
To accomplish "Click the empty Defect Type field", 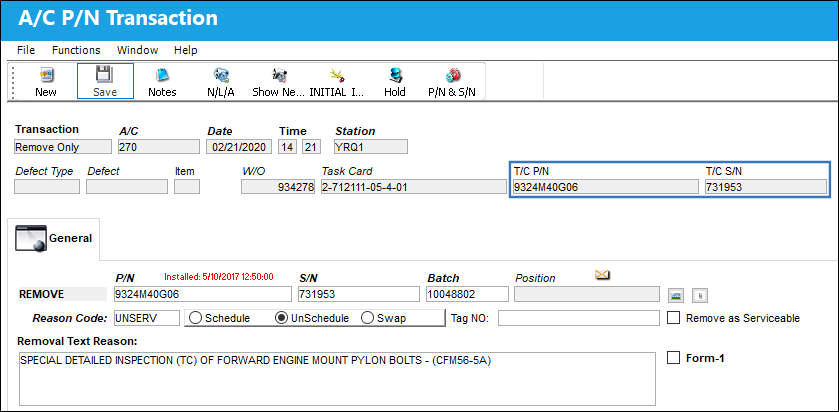I will pyautogui.click(x=47, y=187).
